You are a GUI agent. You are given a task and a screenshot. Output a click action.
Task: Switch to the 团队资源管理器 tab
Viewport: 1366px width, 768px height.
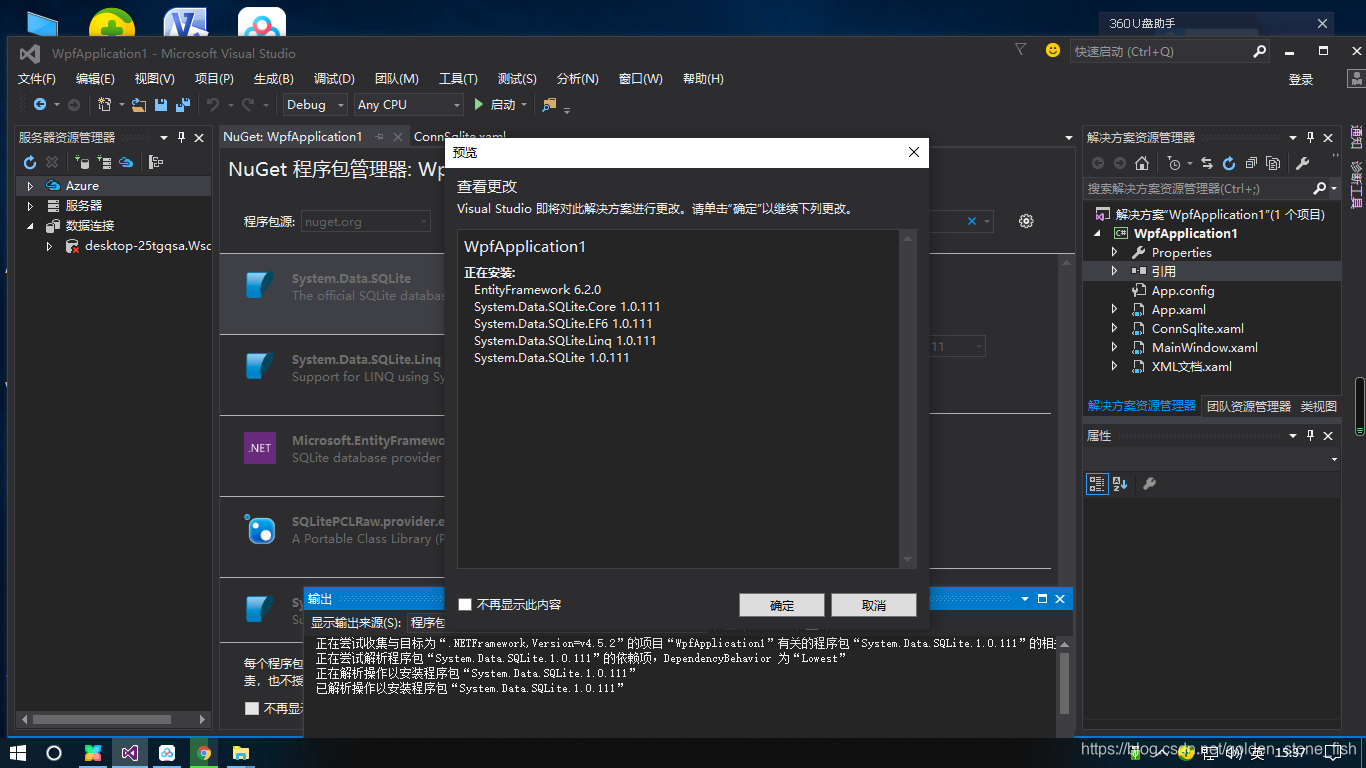pos(1249,406)
